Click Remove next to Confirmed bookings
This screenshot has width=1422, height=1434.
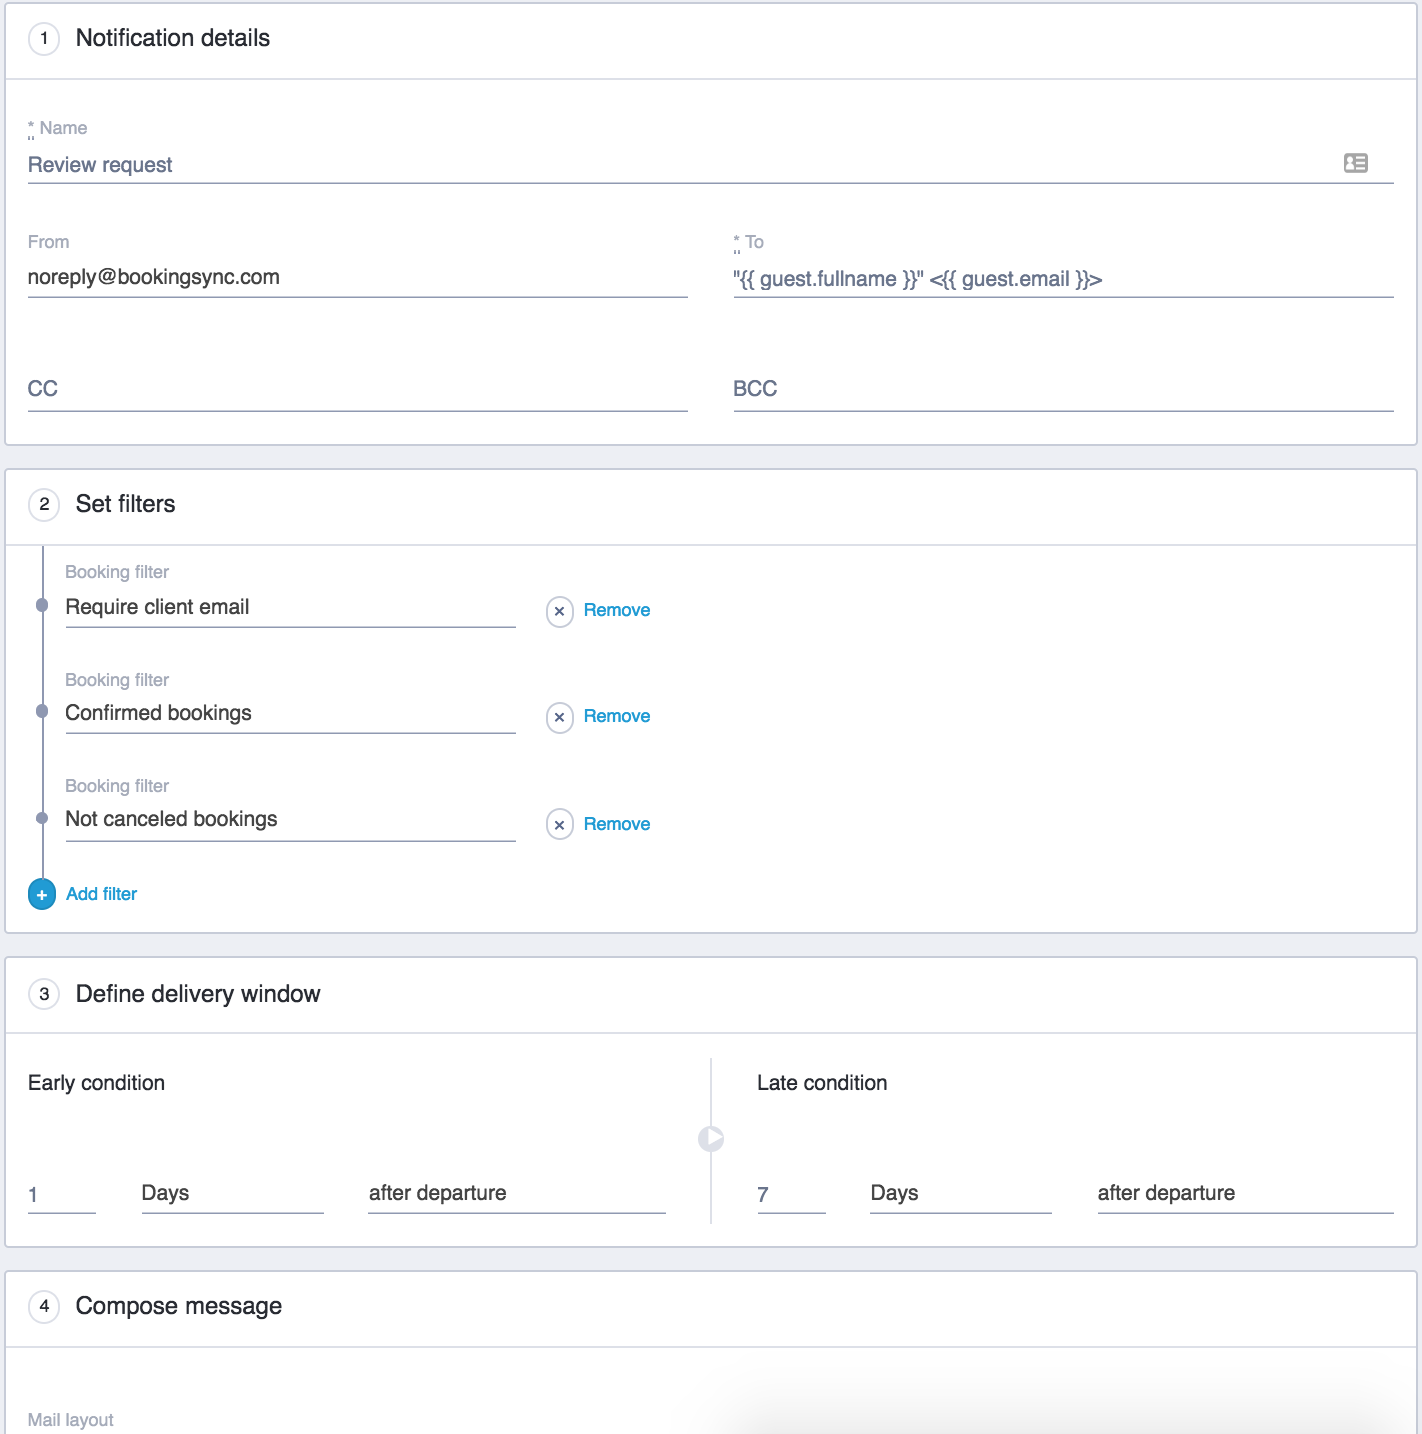(616, 716)
